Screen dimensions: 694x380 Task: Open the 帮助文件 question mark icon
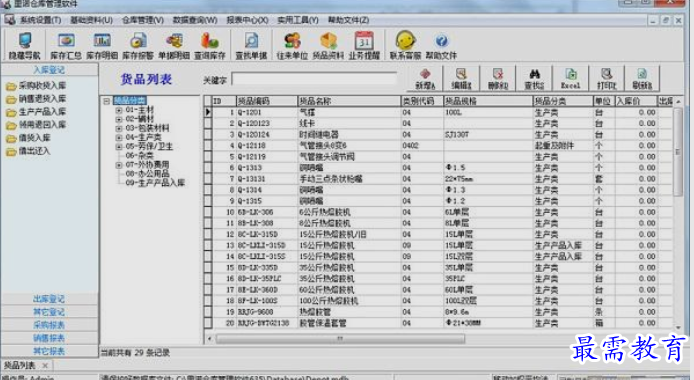(441, 46)
